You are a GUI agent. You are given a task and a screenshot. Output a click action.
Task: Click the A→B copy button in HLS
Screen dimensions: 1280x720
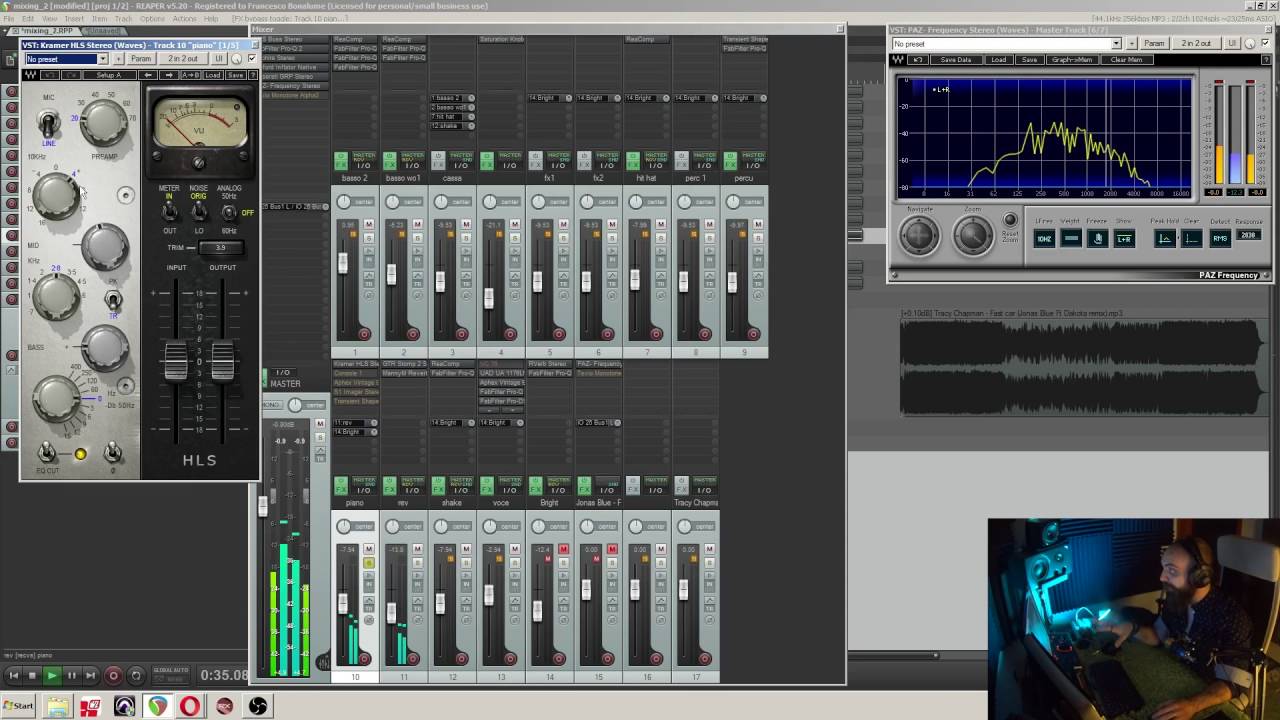tap(191, 75)
